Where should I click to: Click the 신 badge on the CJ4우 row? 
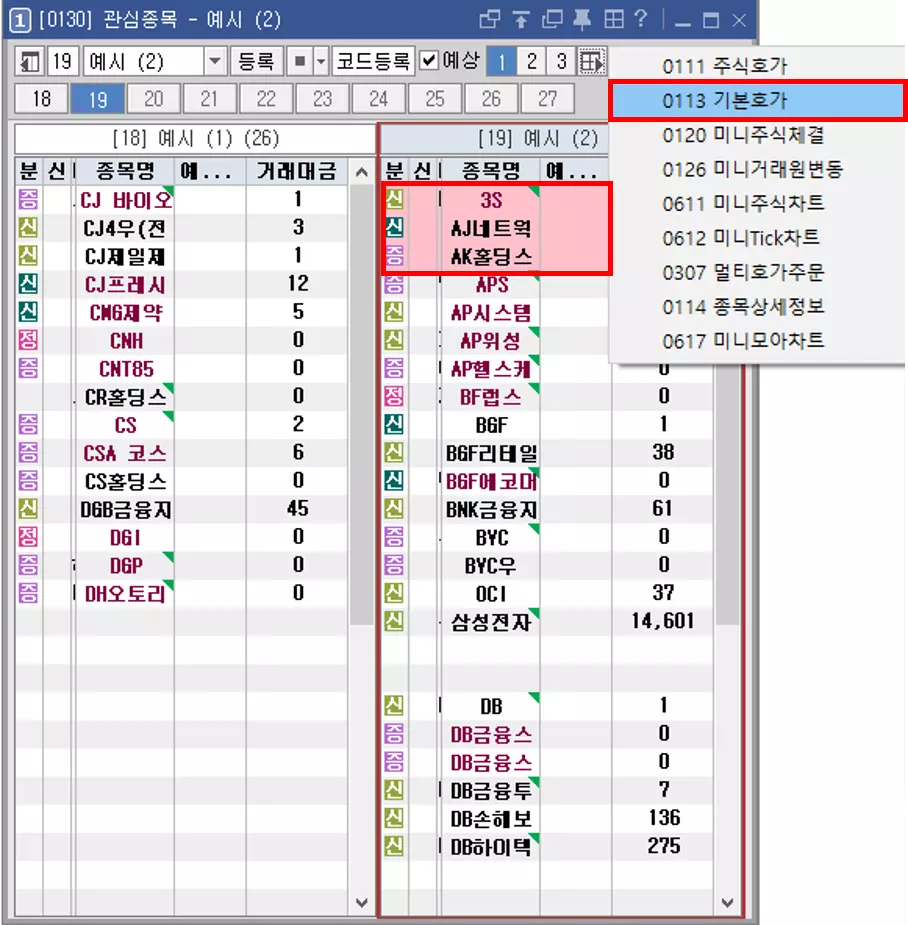[28, 227]
